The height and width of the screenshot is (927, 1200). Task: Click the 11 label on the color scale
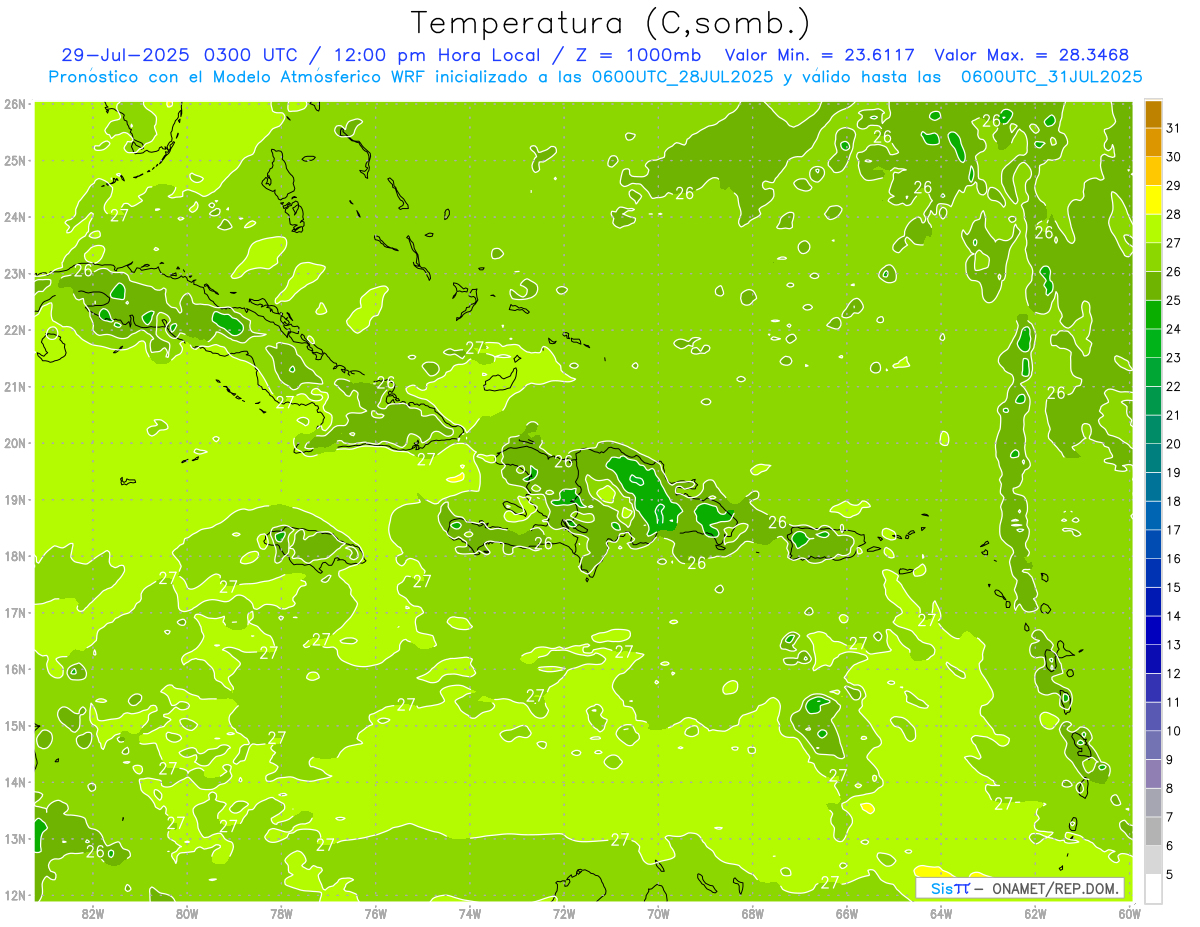click(x=1174, y=703)
